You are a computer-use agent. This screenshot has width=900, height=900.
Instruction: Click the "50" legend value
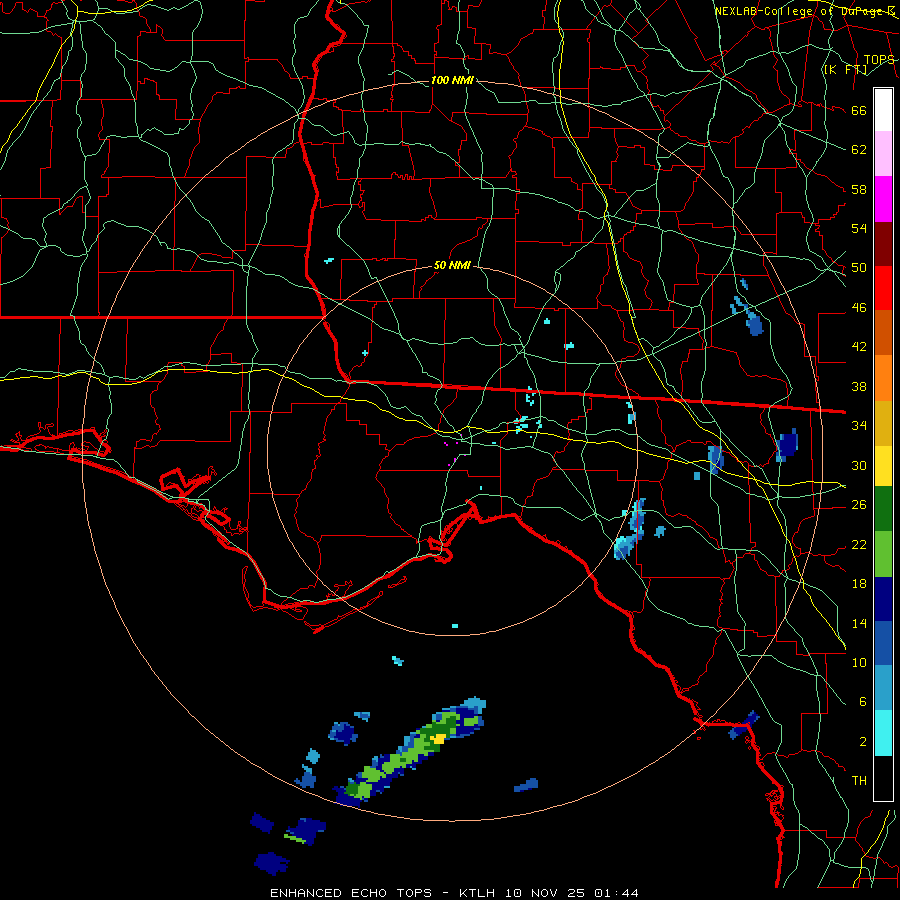pos(859,267)
